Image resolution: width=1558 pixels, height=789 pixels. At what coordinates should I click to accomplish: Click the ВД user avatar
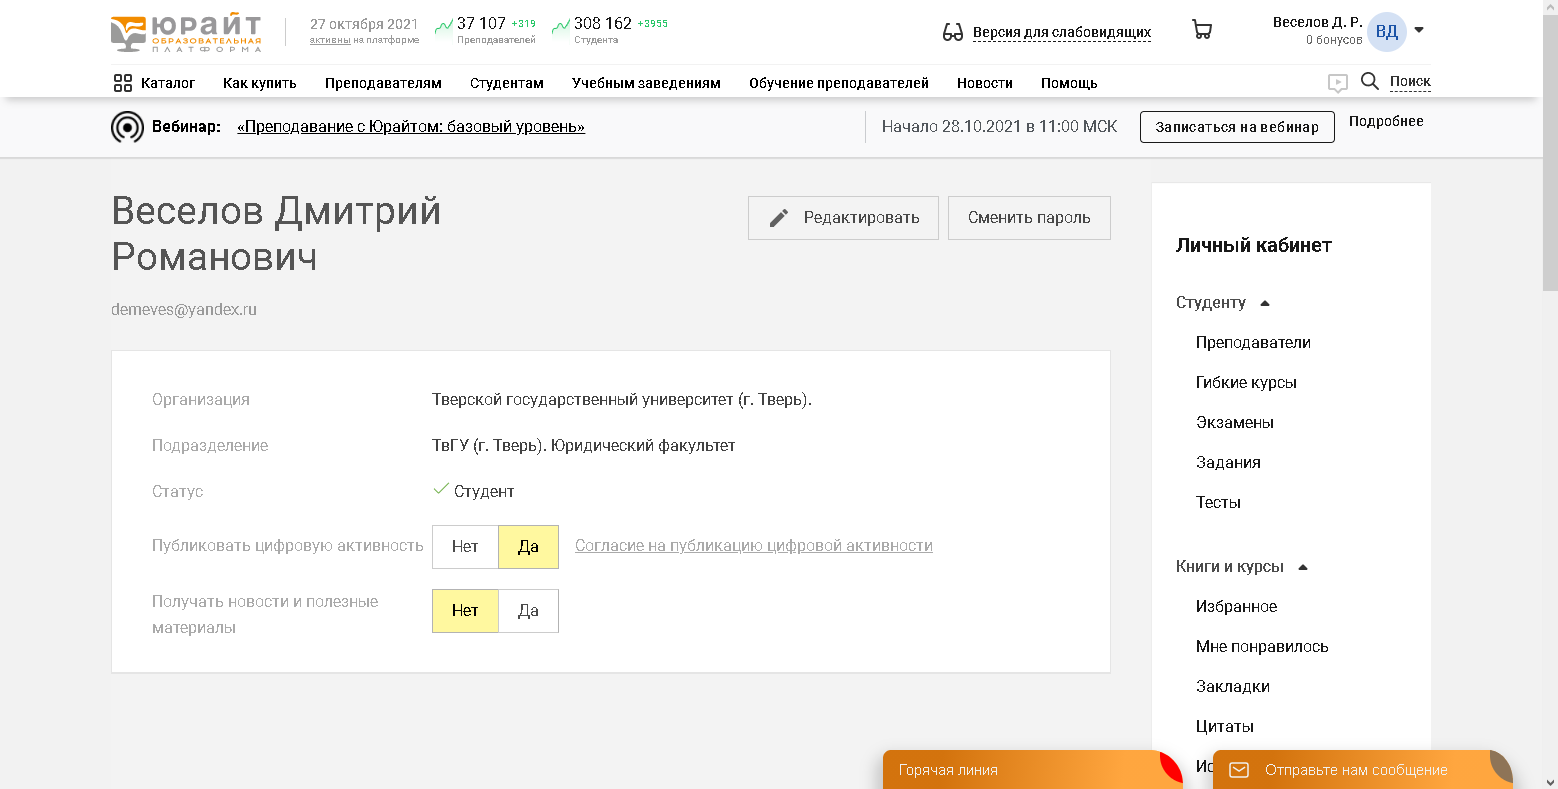tap(1386, 31)
